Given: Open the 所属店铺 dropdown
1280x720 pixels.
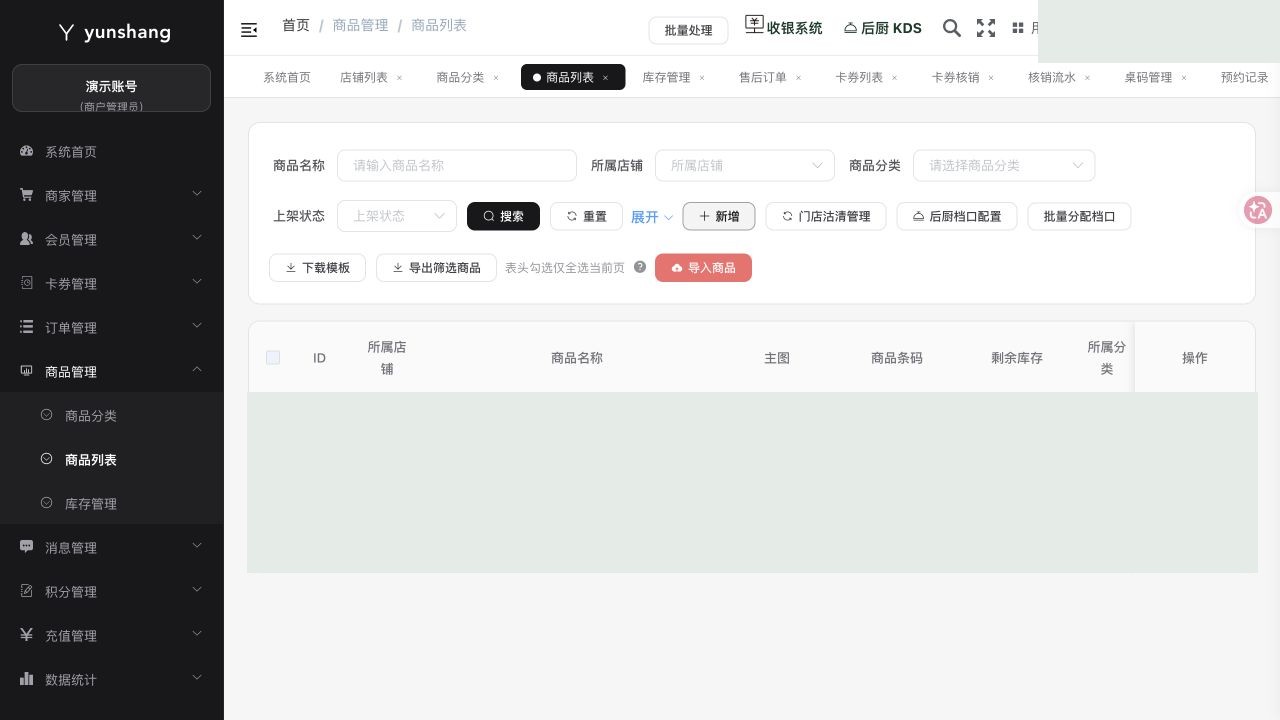Looking at the screenshot, I should [745, 165].
